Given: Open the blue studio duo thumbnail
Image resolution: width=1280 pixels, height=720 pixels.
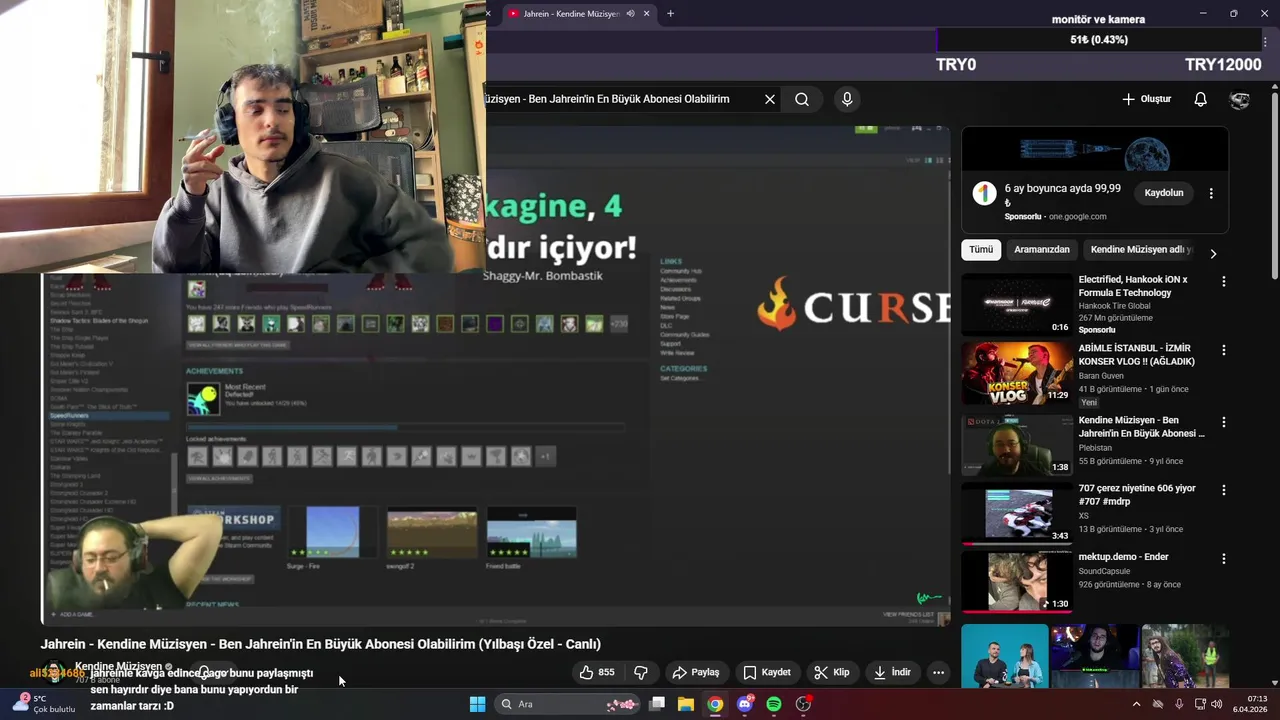Looking at the screenshot, I should [x=1005, y=656].
